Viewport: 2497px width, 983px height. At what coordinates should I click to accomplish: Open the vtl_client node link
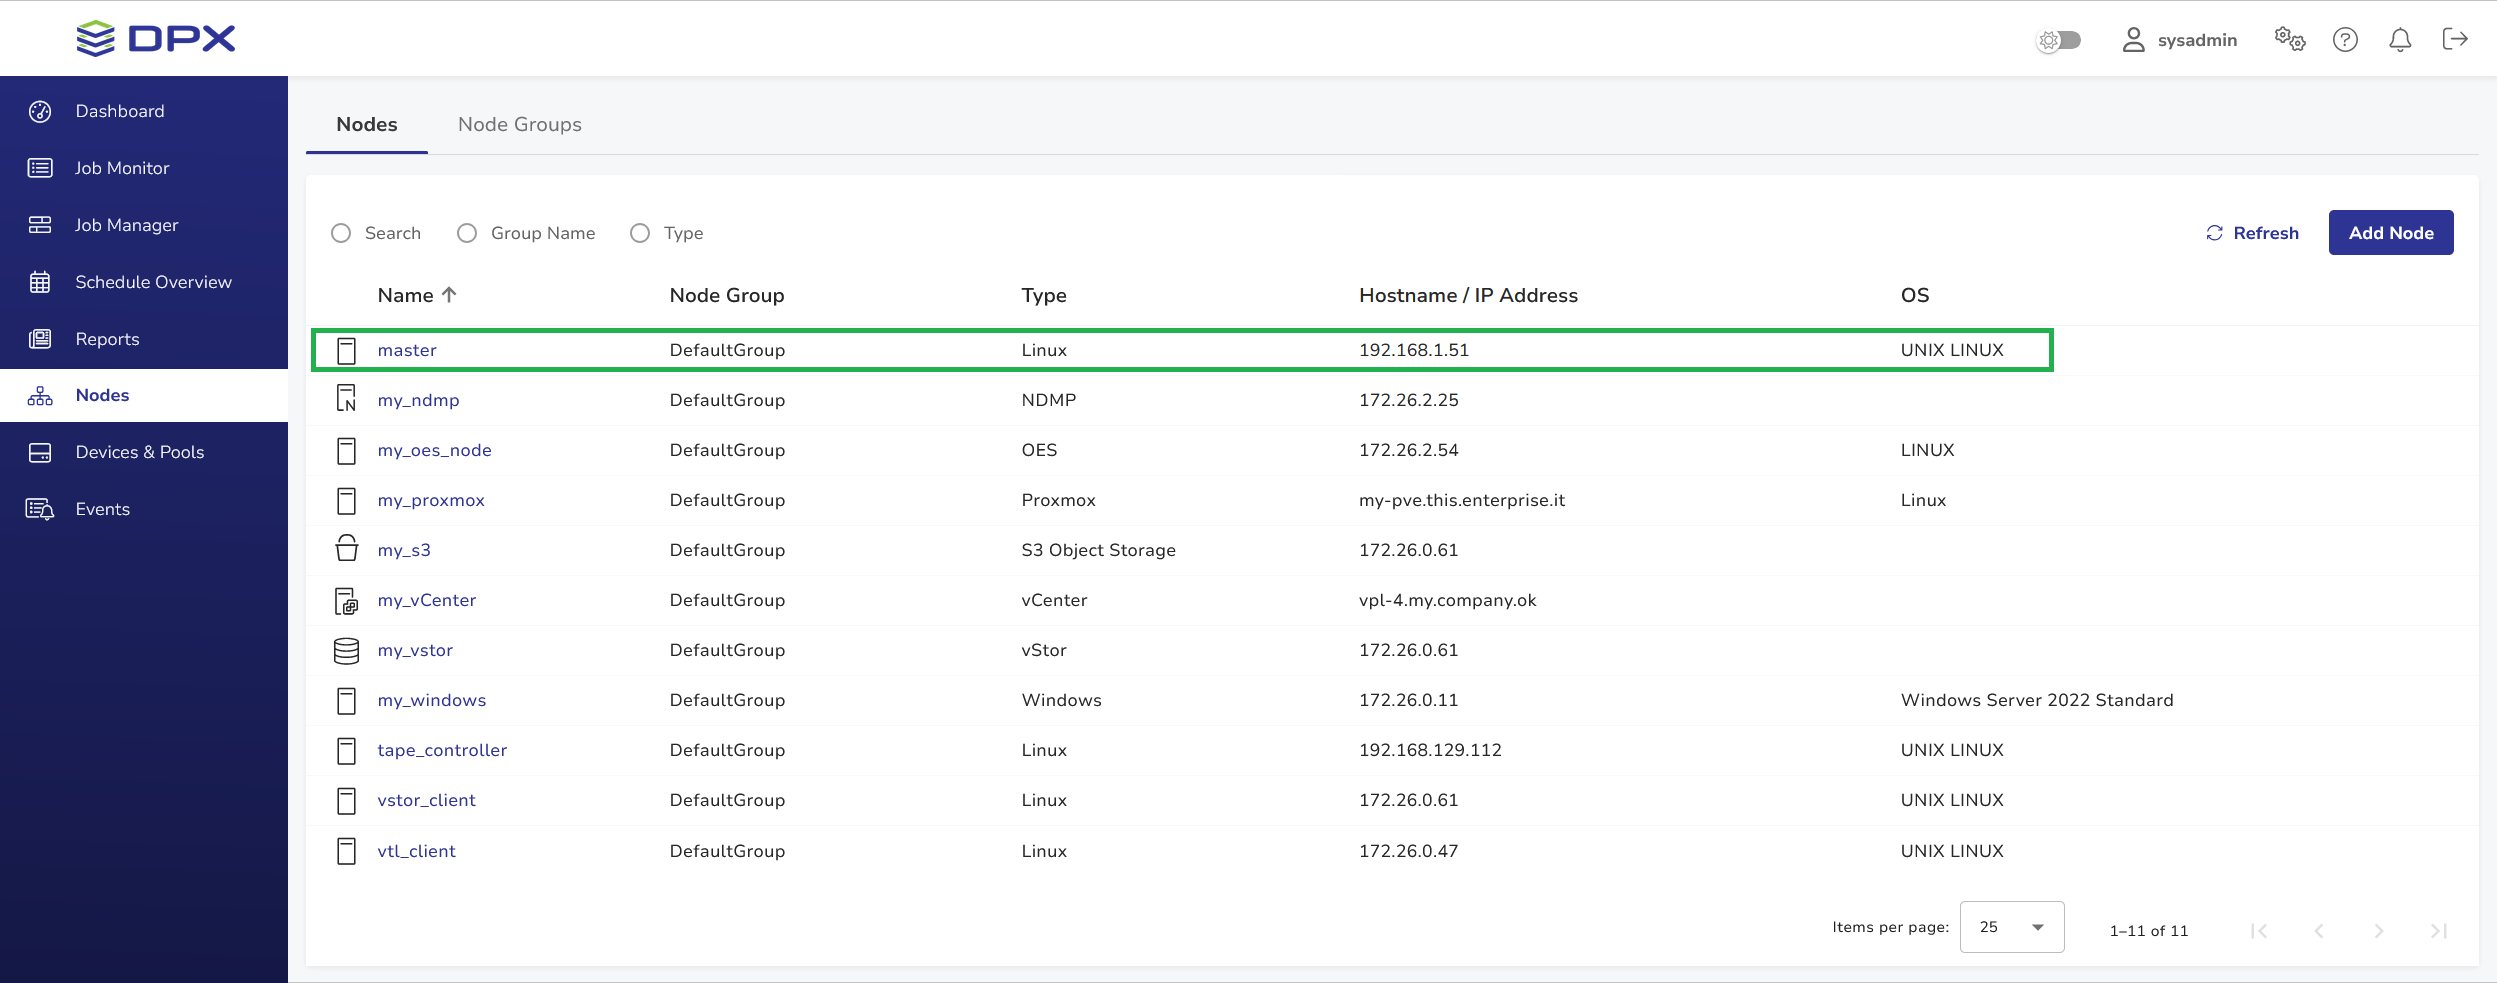pyautogui.click(x=416, y=851)
